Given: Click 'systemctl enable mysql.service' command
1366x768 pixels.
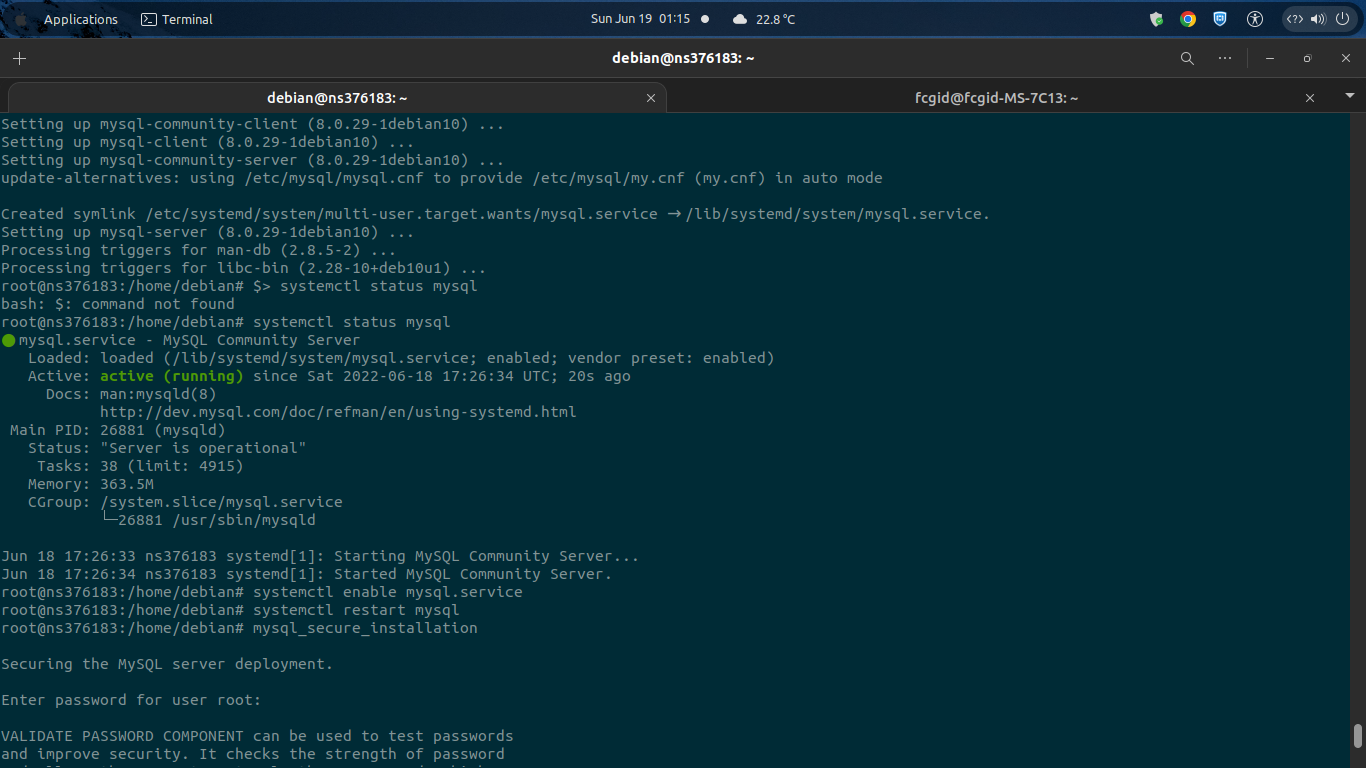Looking at the screenshot, I should [x=388, y=592].
